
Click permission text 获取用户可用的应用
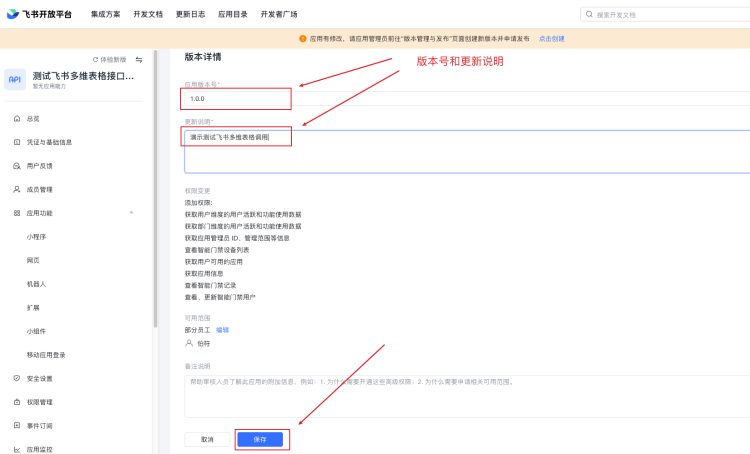(213, 262)
